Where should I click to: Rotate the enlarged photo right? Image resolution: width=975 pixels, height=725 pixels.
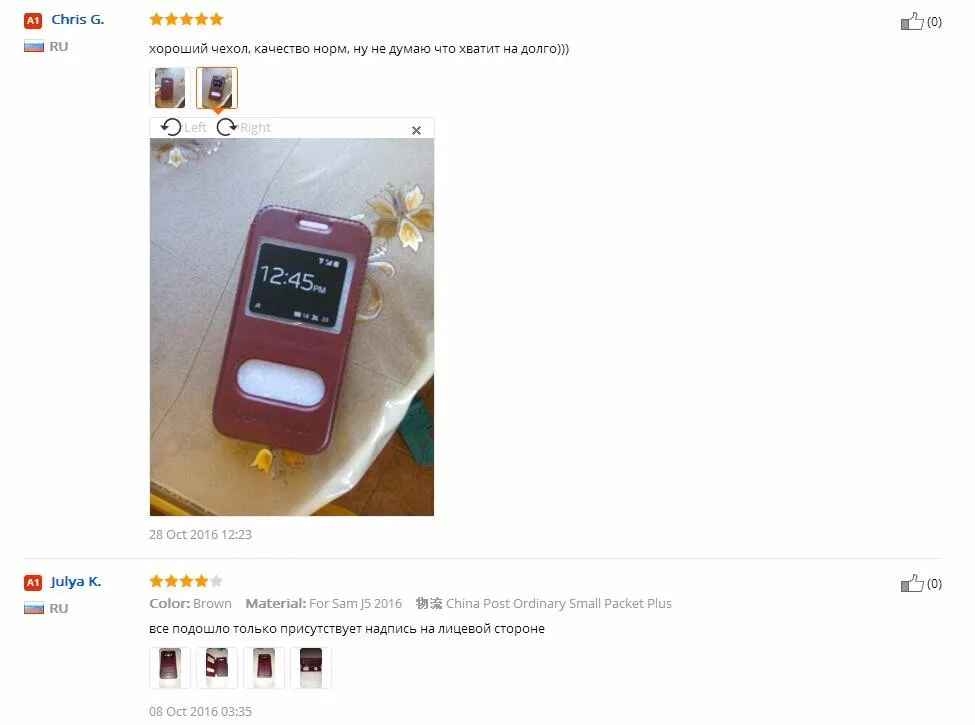pyautogui.click(x=243, y=127)
